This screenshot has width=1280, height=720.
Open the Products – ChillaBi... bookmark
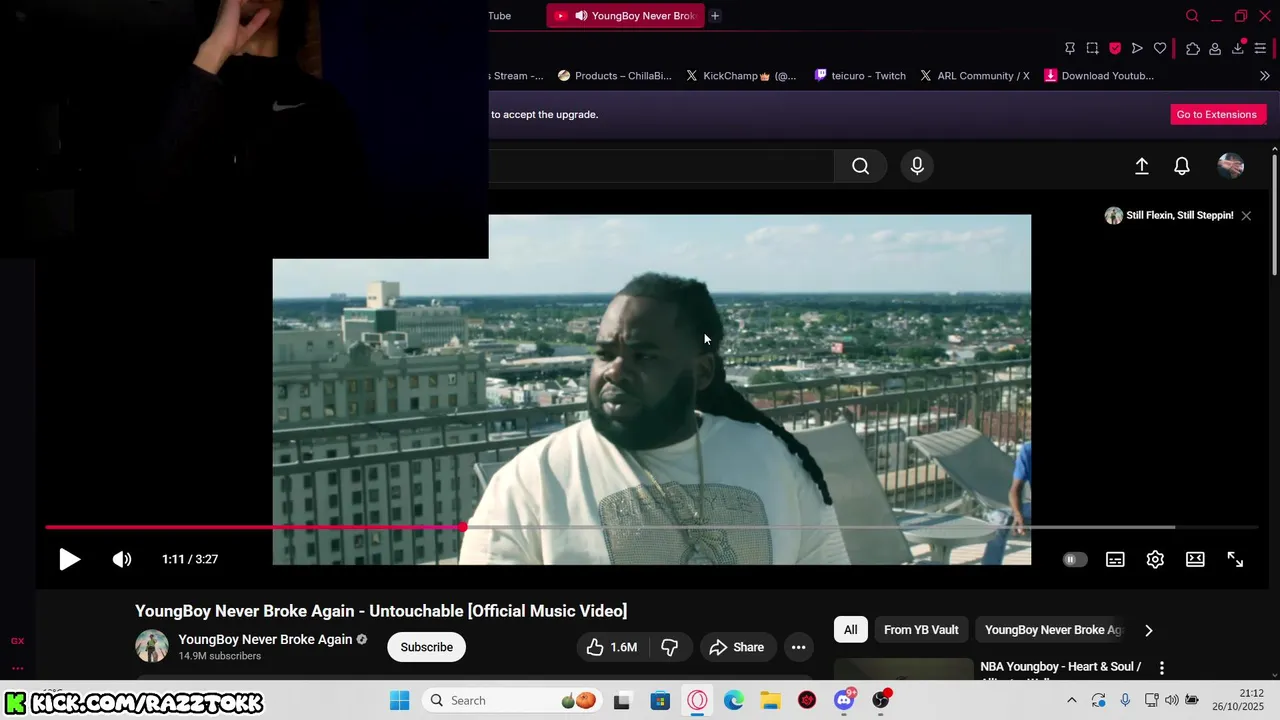(614, 75)
